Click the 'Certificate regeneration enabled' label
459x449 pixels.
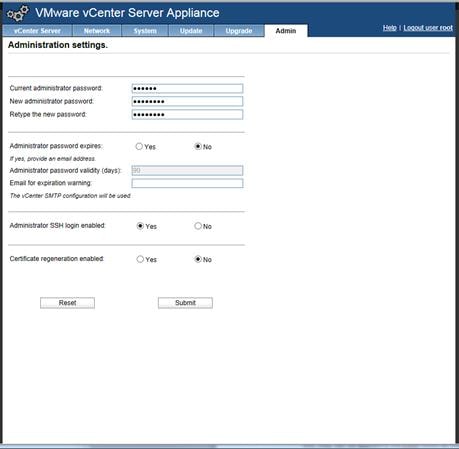[57, 259]
